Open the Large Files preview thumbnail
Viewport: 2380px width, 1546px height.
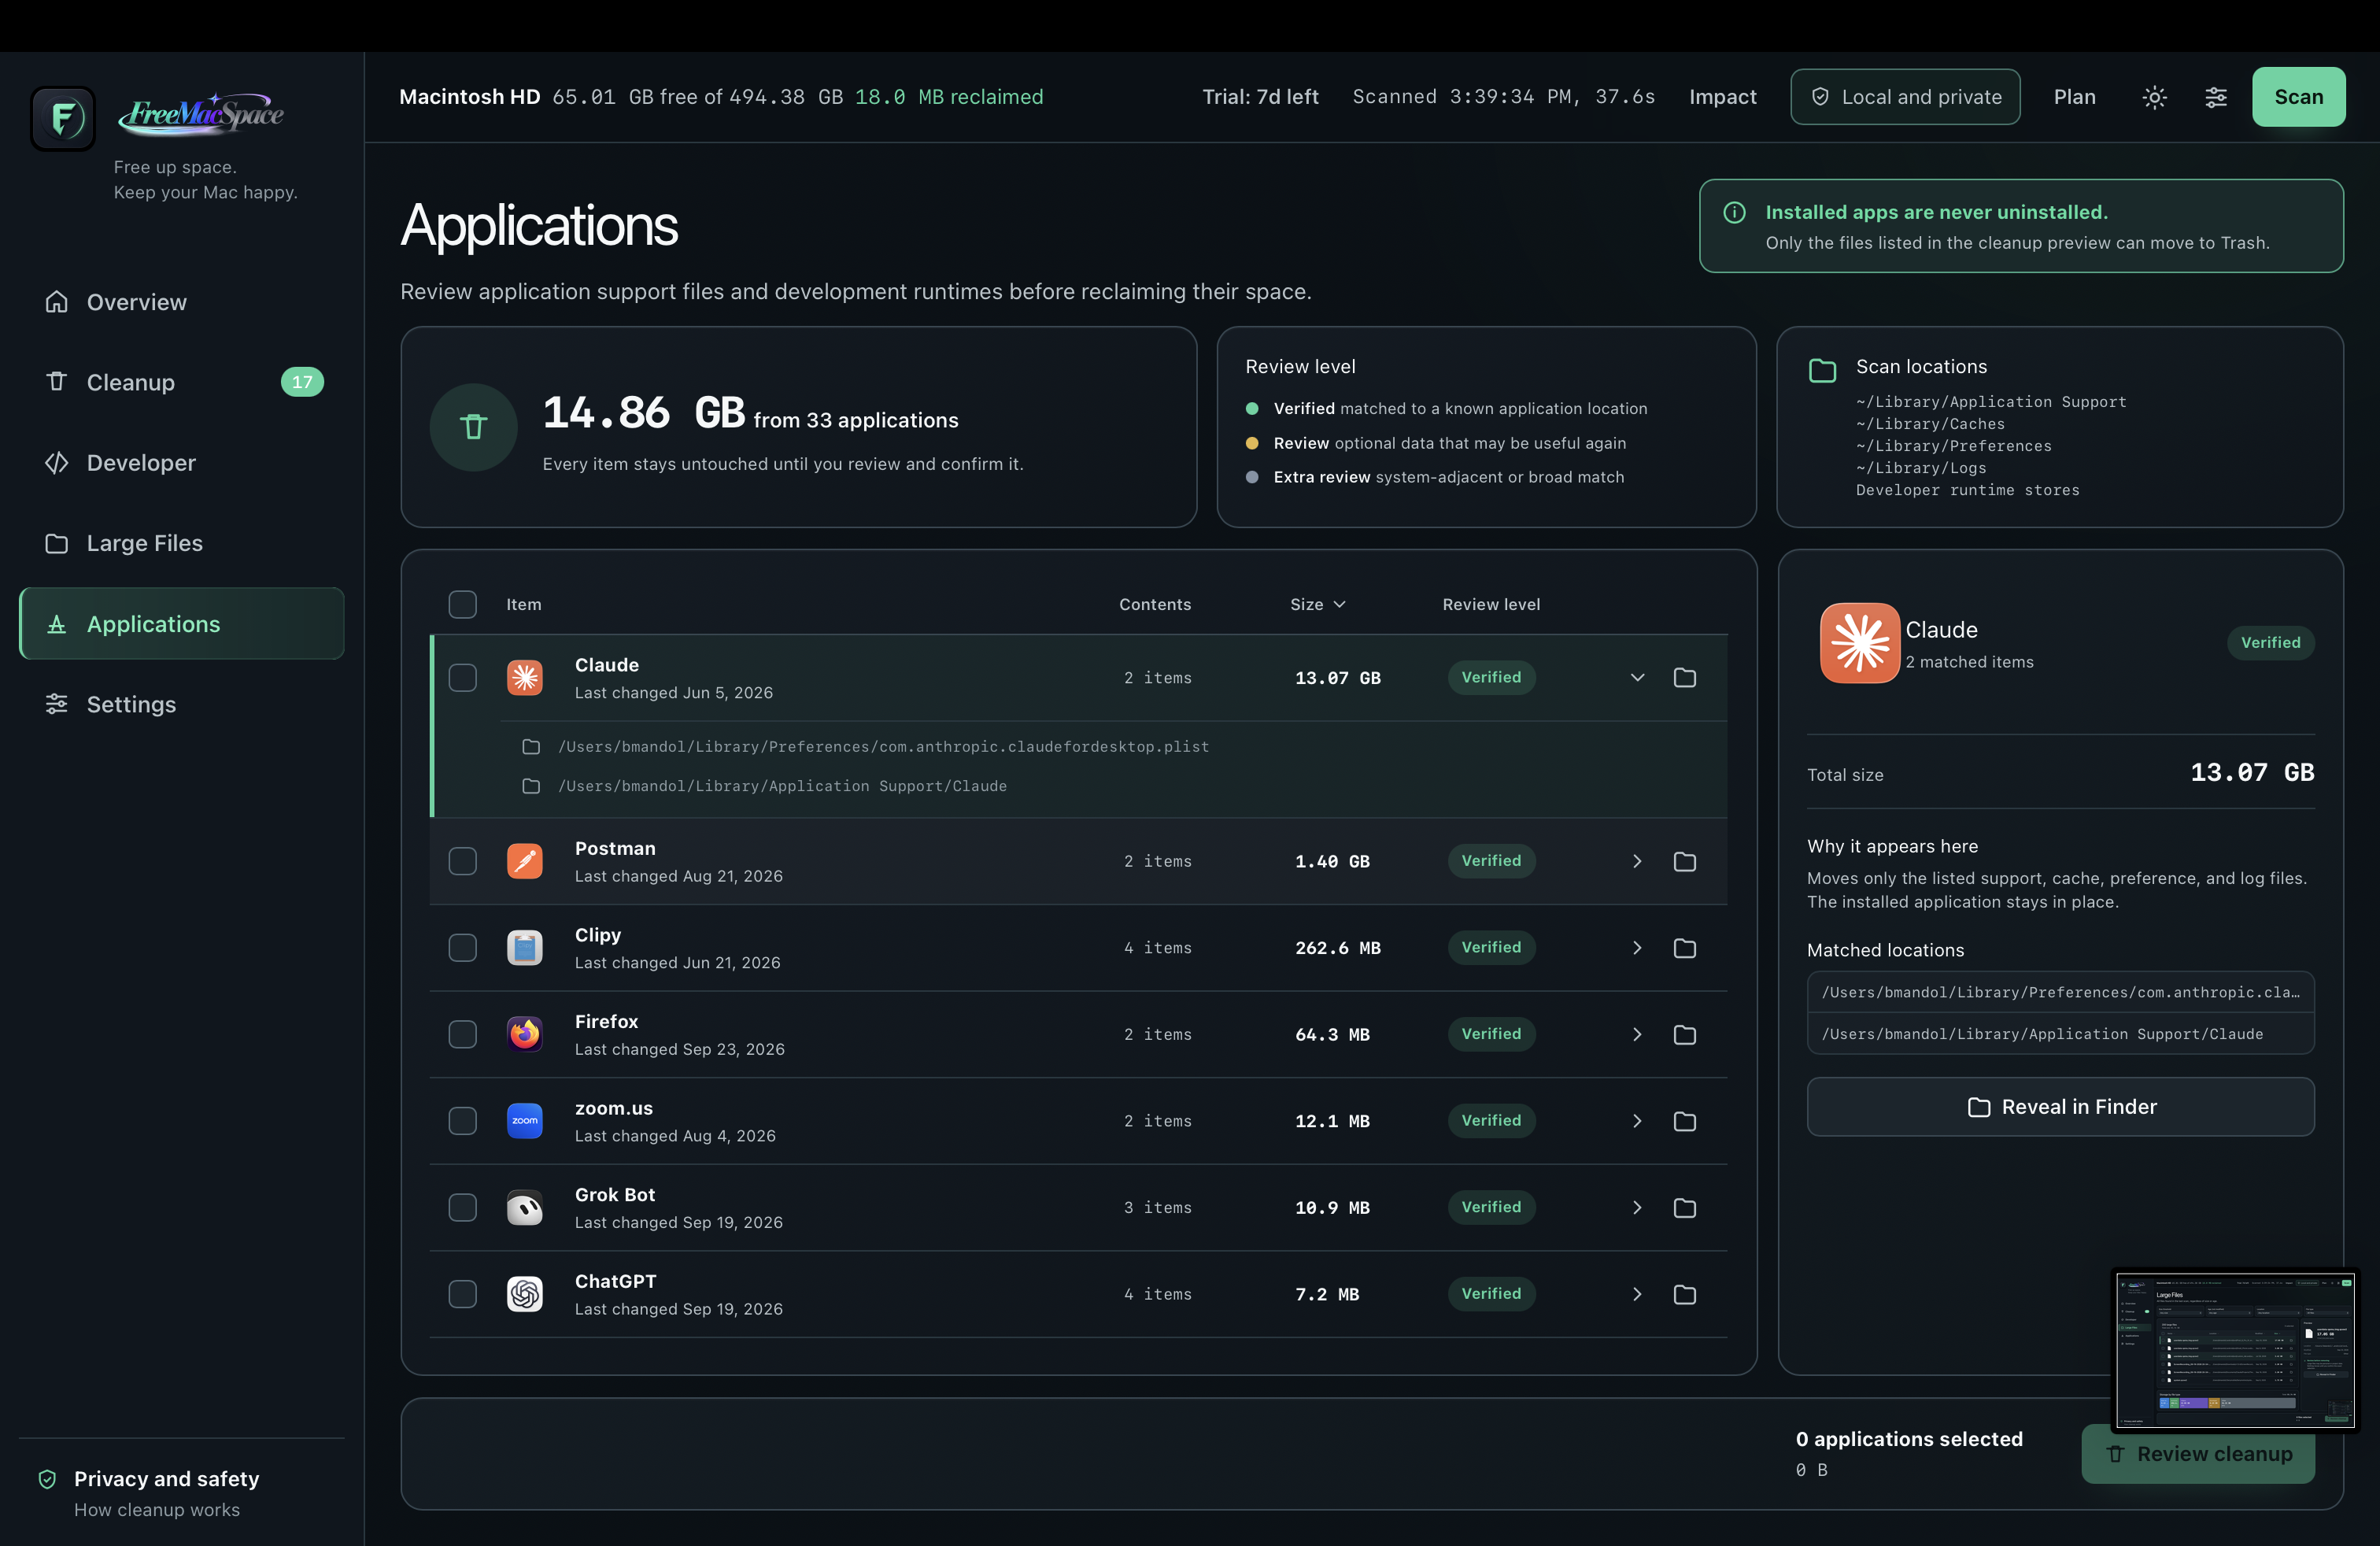click(x=2235, y=1350)
